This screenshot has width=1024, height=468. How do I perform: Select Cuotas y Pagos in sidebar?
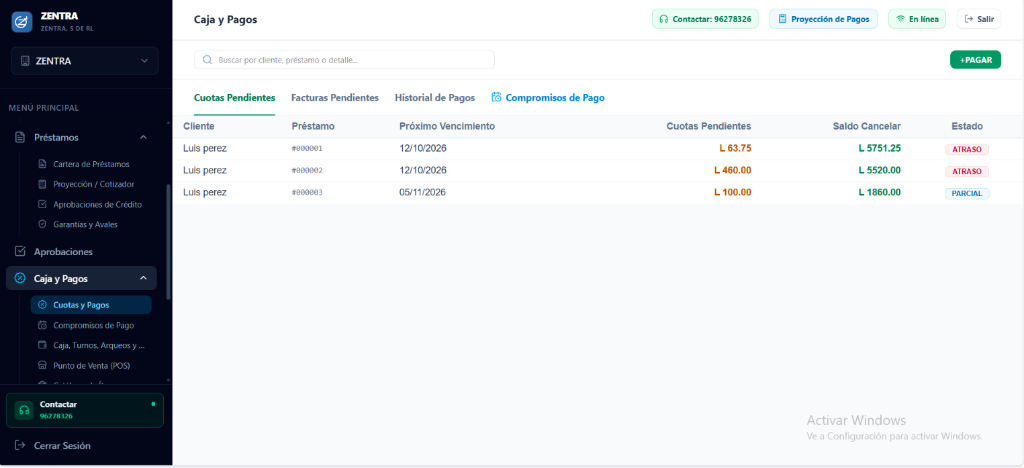91,305
